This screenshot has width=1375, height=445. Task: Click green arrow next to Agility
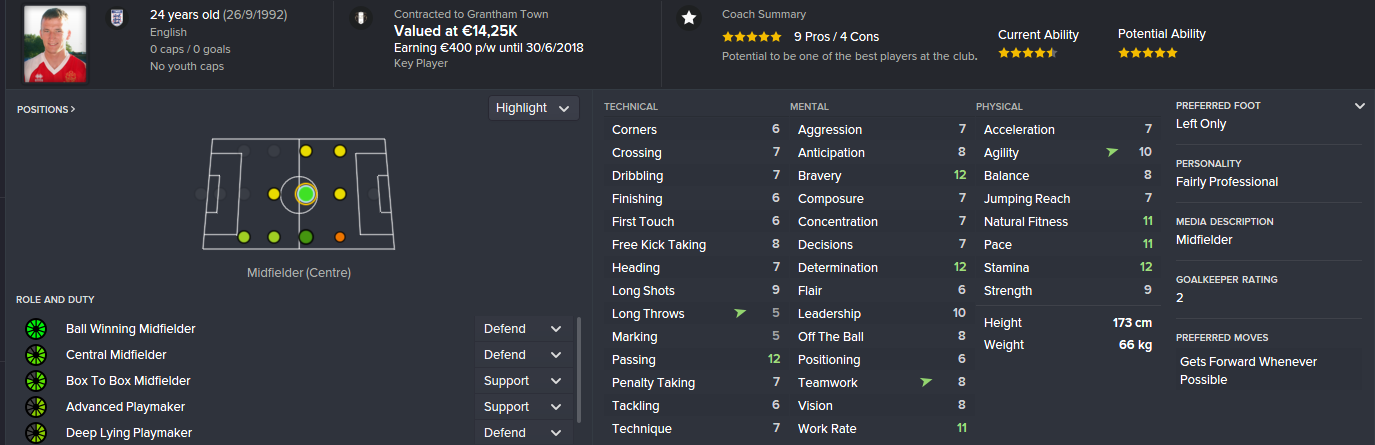[x=1112, y=152]
